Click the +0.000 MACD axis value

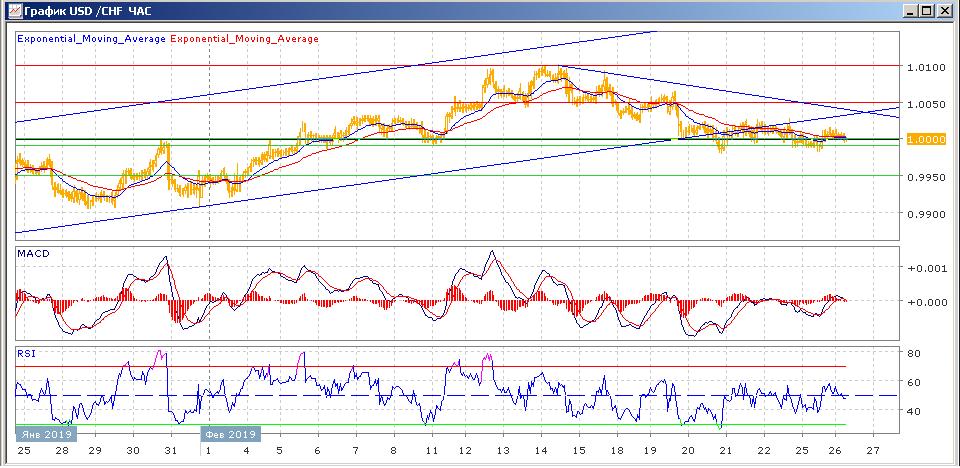click(926, 301)
